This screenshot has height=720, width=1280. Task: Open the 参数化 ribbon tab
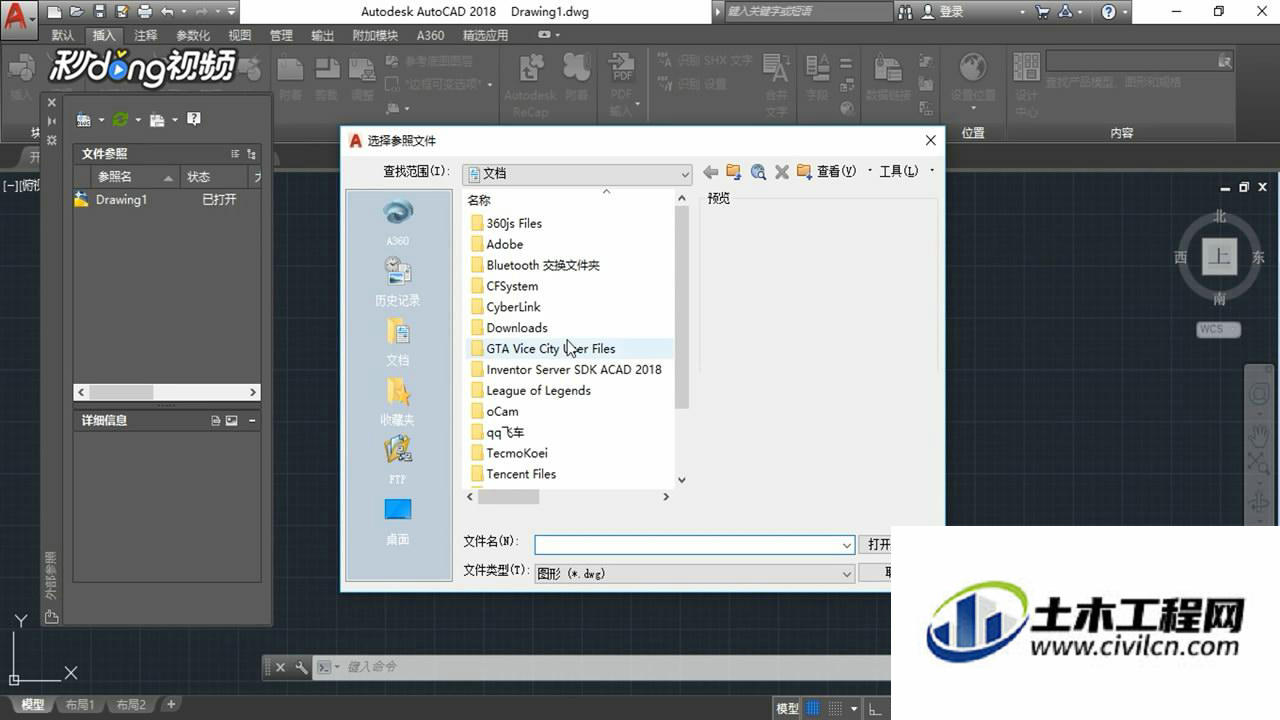click(193, 35)
